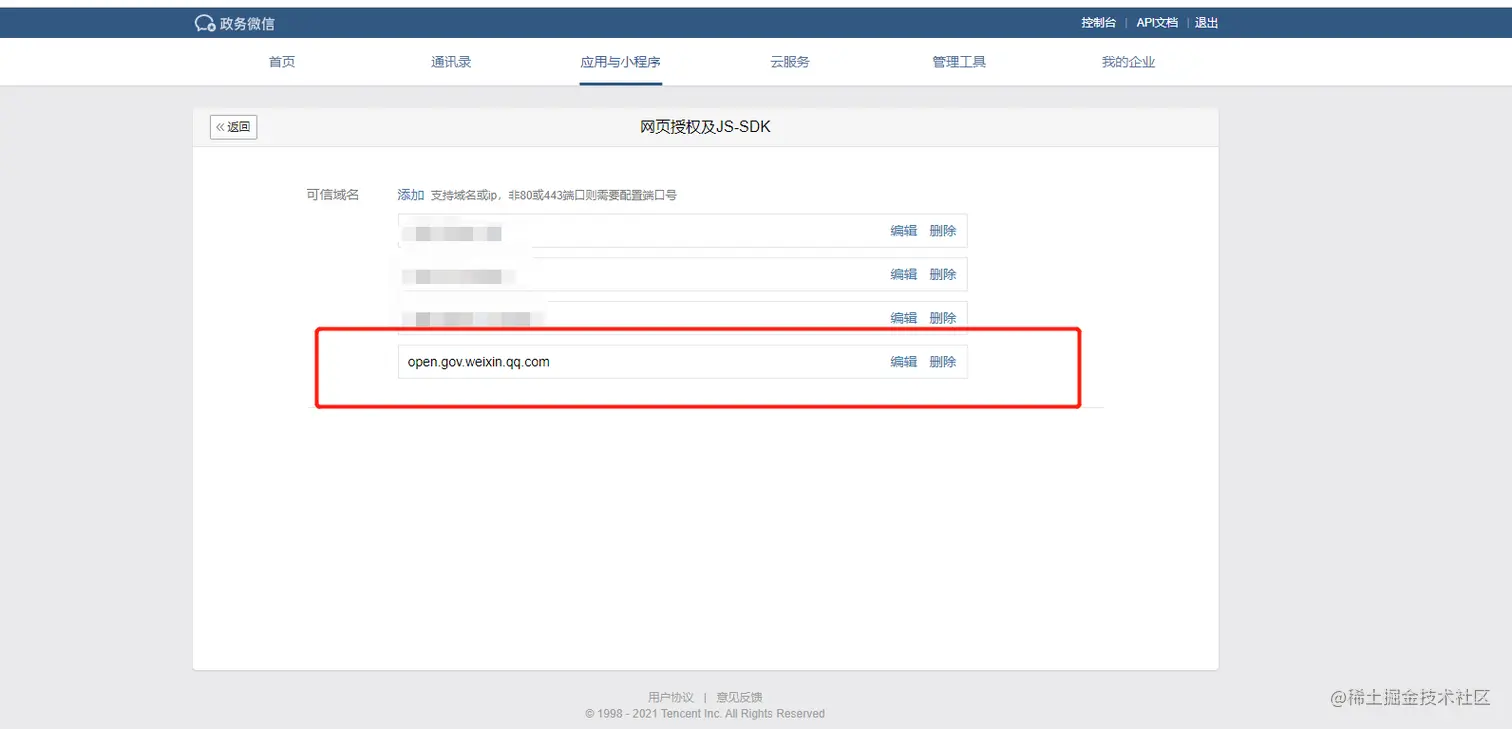This screenshot has width=1512, height=729.
Task: Click the 网页授权及JS-SDK page title
Action: click(x=705, y=127)
